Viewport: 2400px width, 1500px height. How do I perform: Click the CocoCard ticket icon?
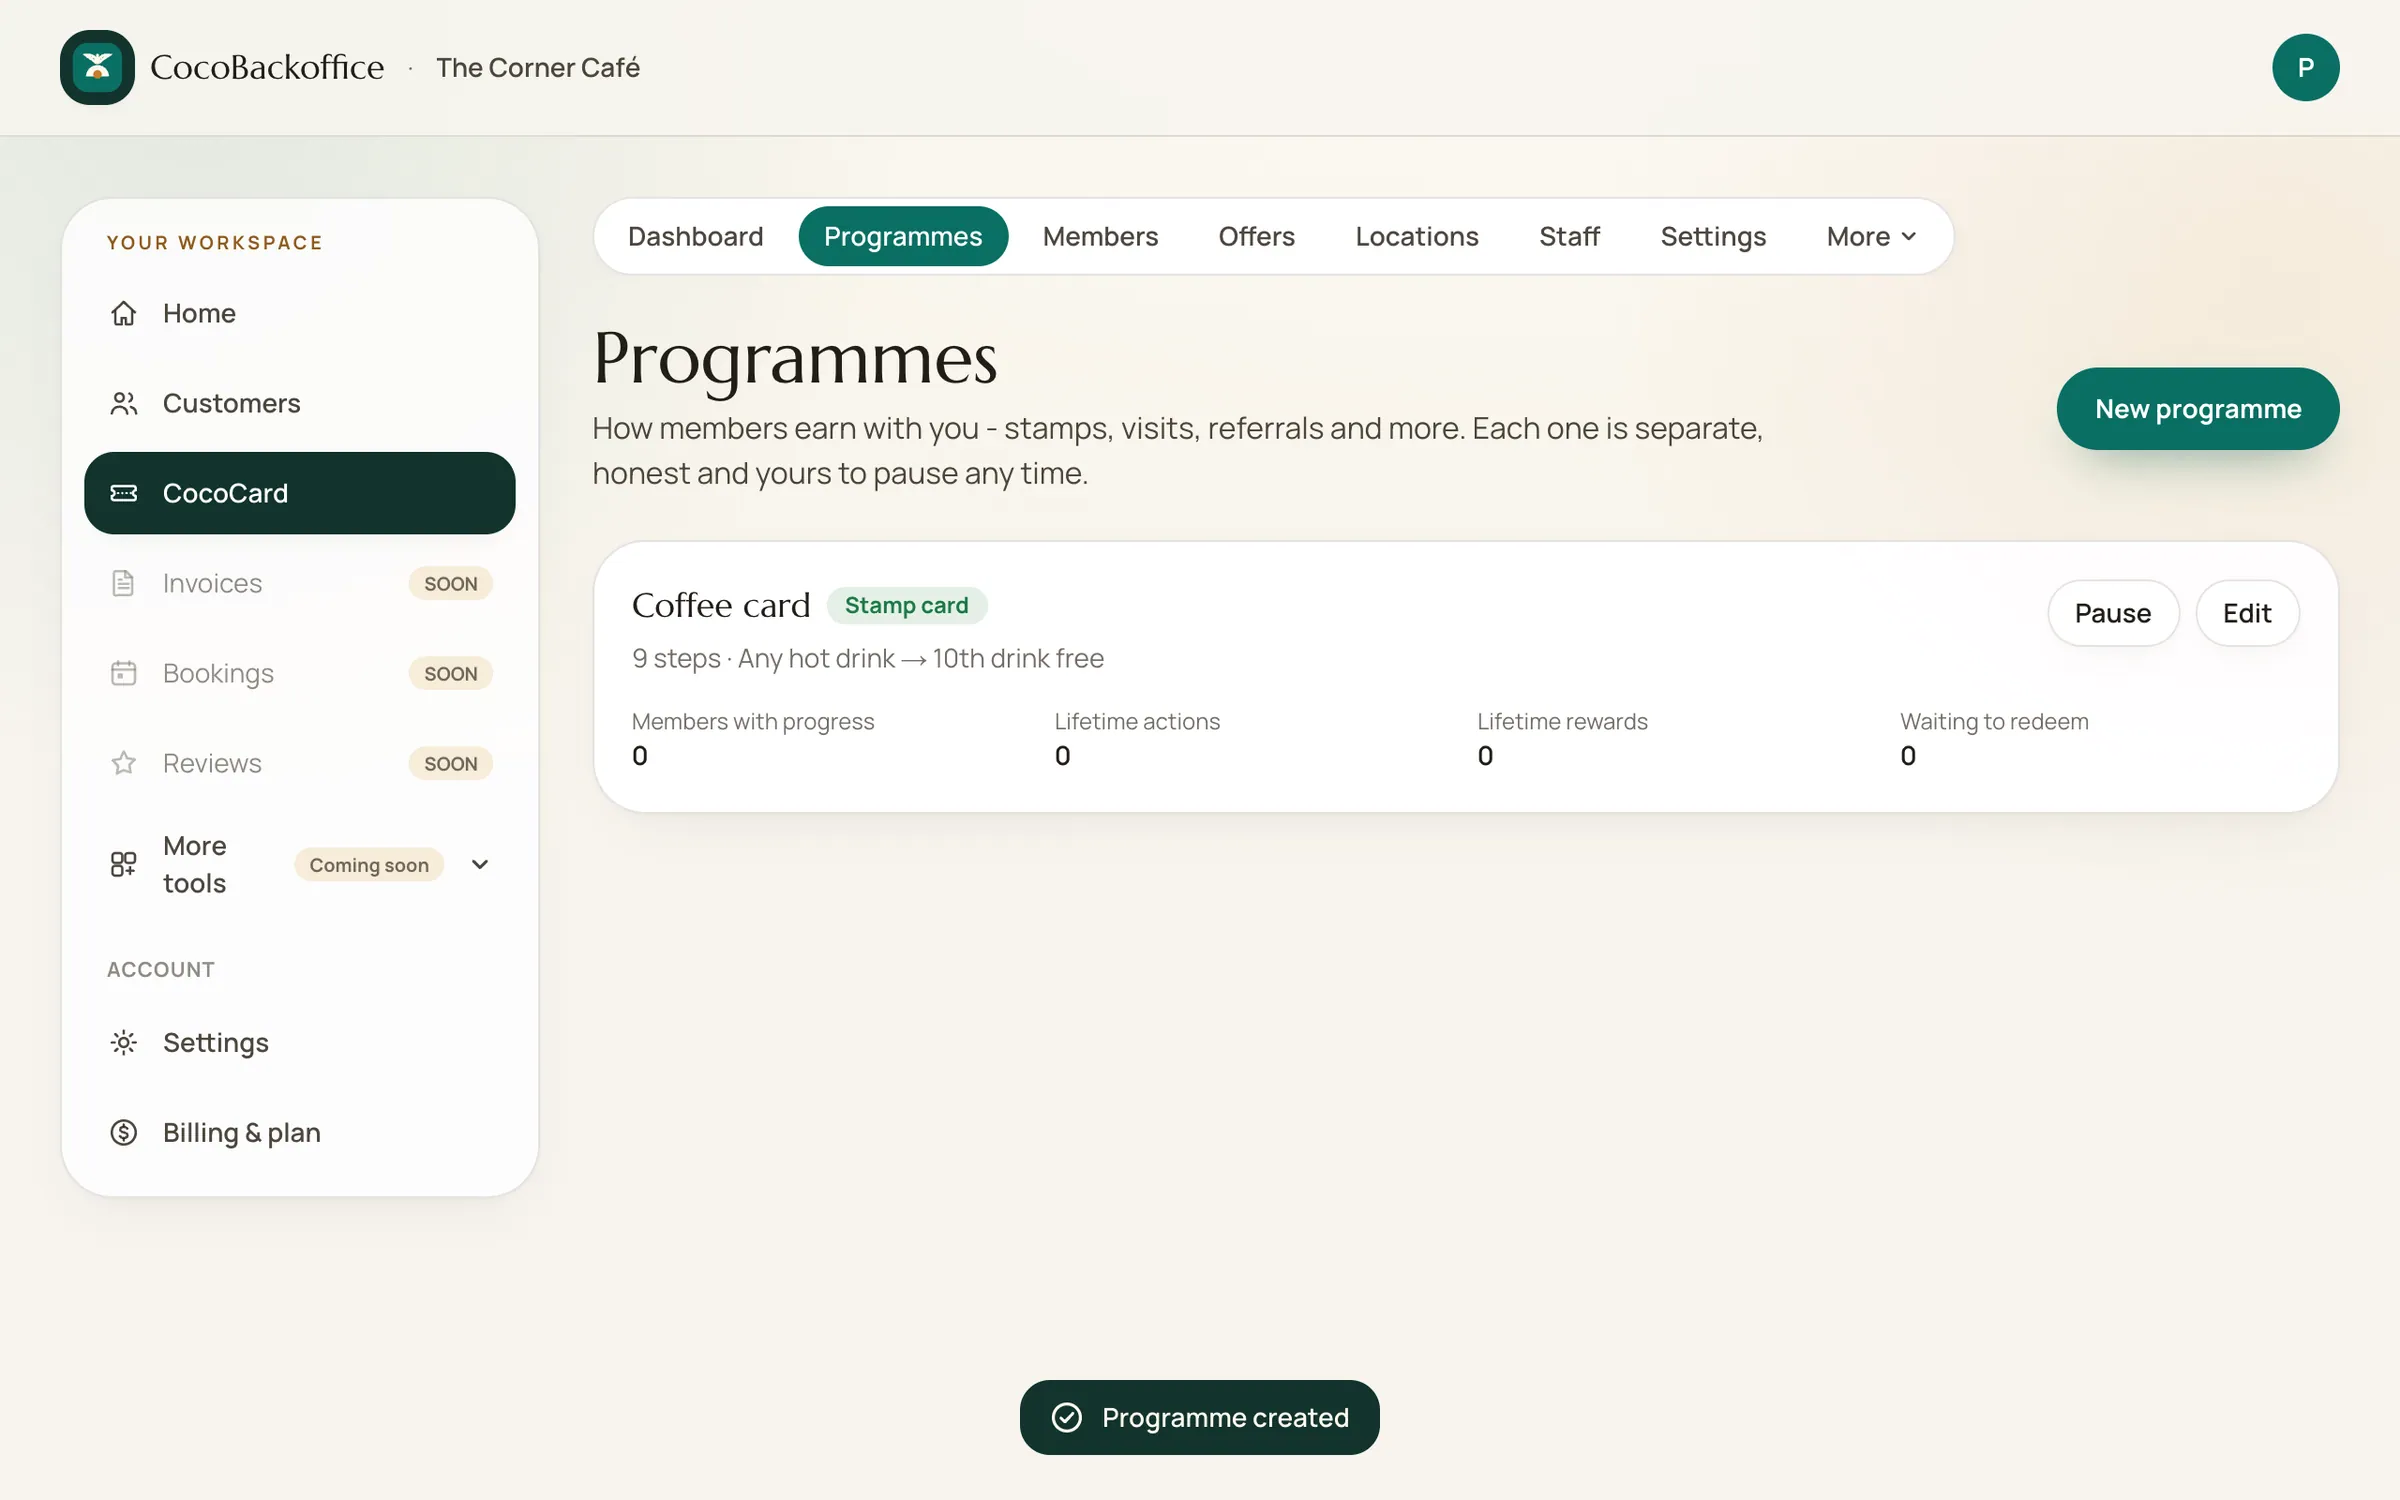point(123,493)
